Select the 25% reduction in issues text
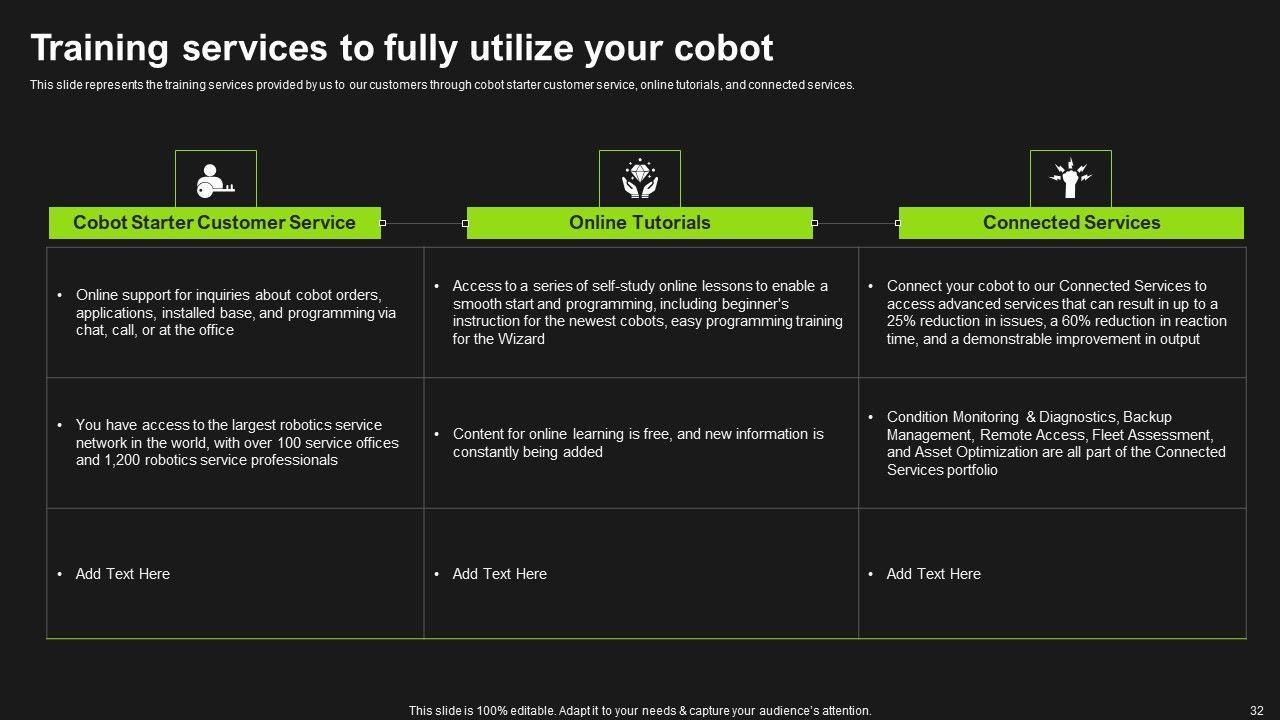The width and height of the screenshot is (1280, 720). [1056, 313]
